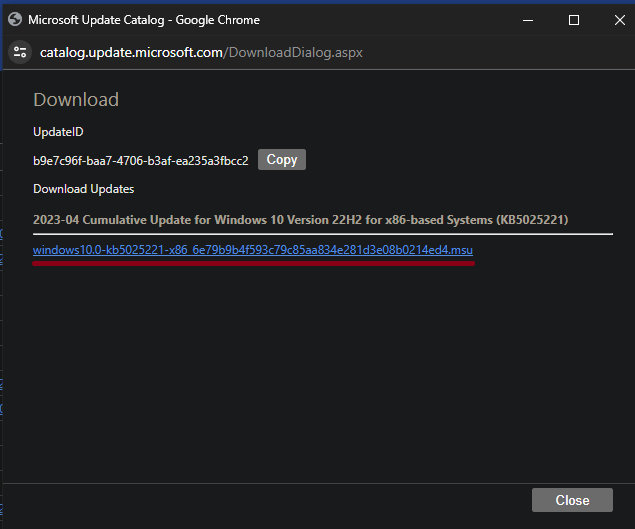Minimize the Chrome popup window
This screenshot has width=635, height=529.
528,20
